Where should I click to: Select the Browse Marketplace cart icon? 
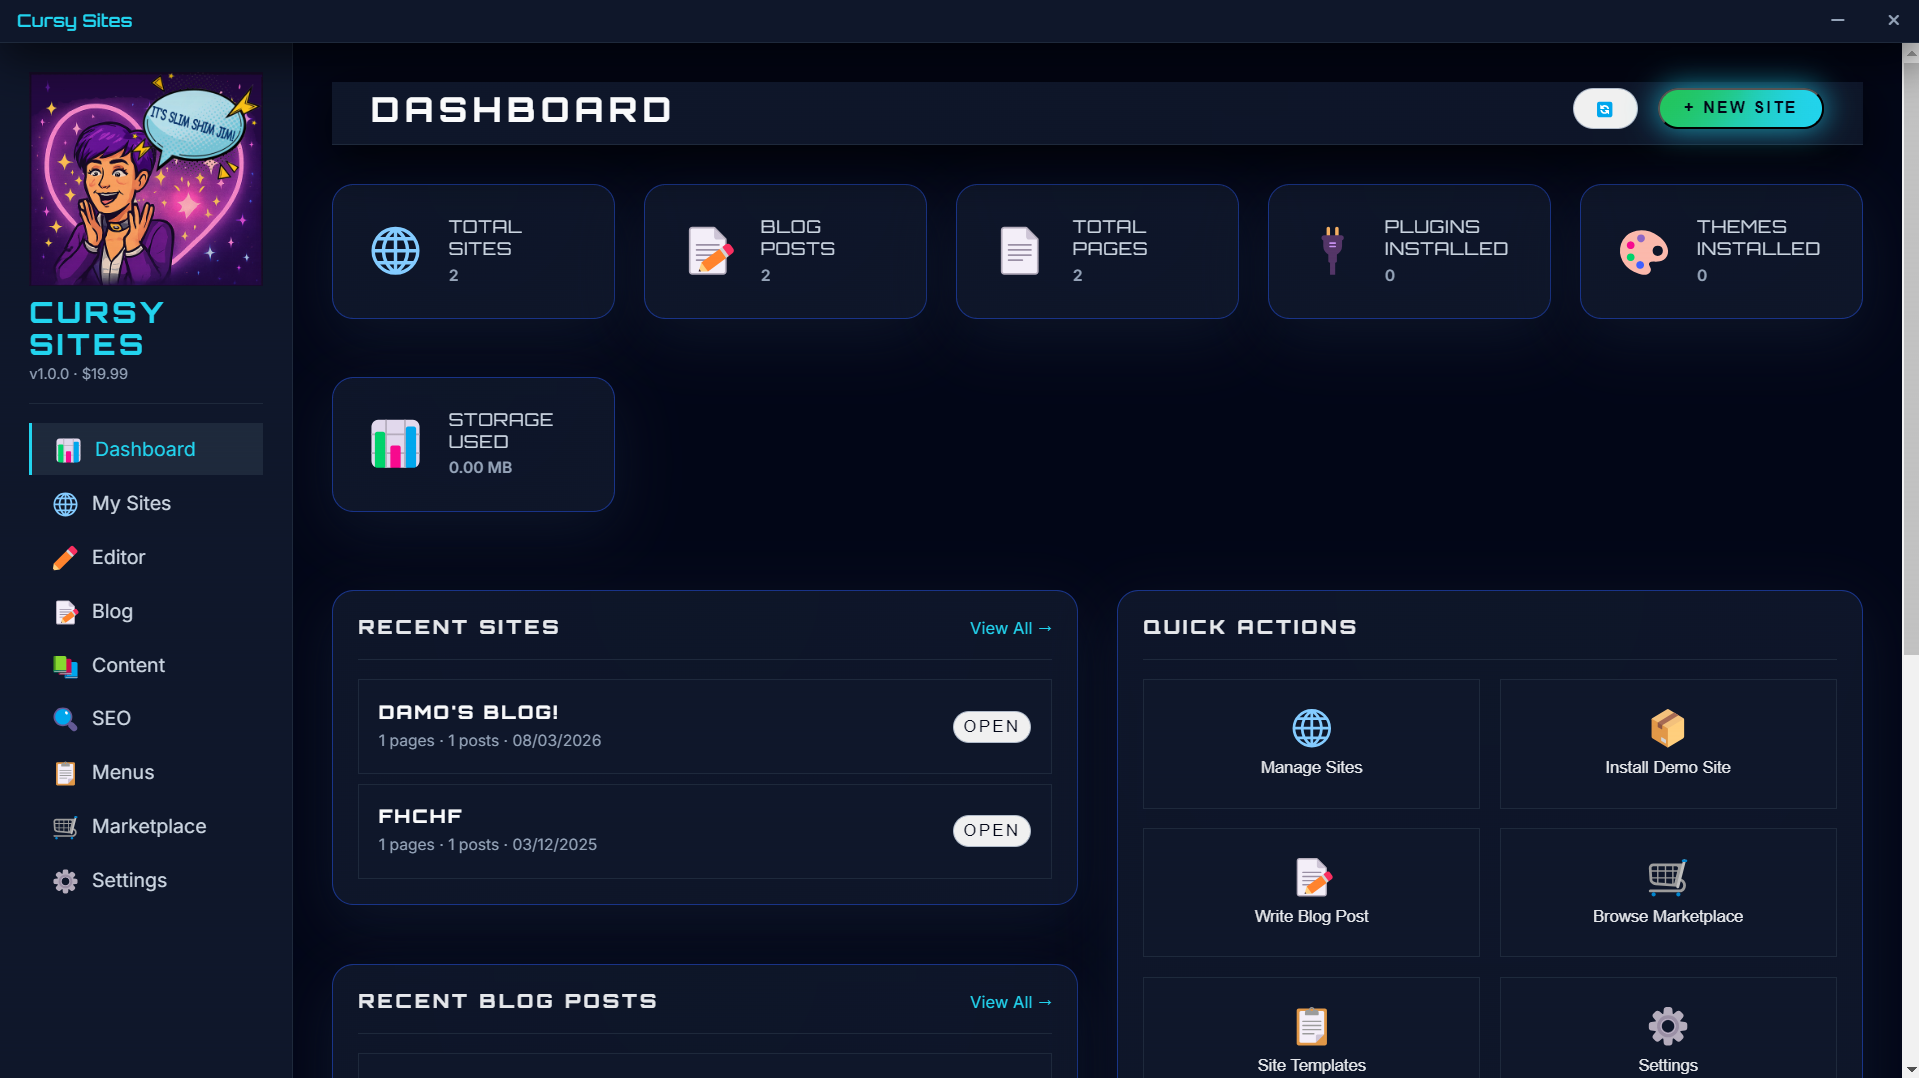(1666, 878)
